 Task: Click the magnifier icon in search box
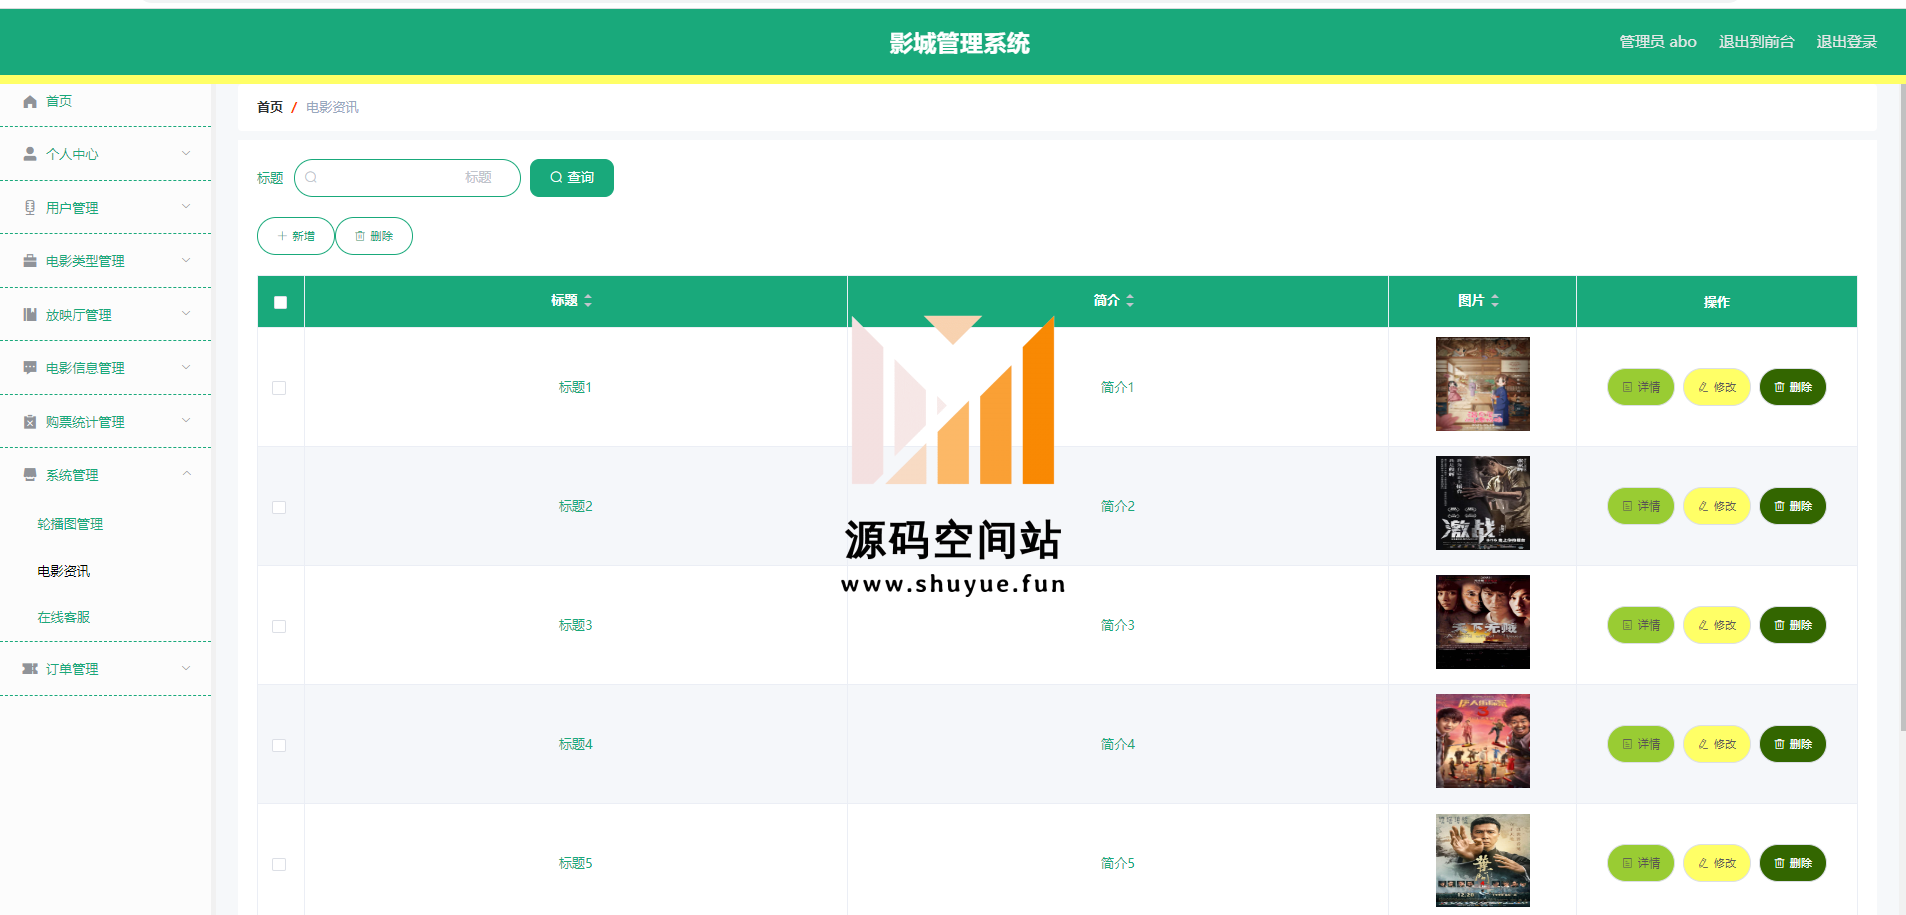click(311, 177)
